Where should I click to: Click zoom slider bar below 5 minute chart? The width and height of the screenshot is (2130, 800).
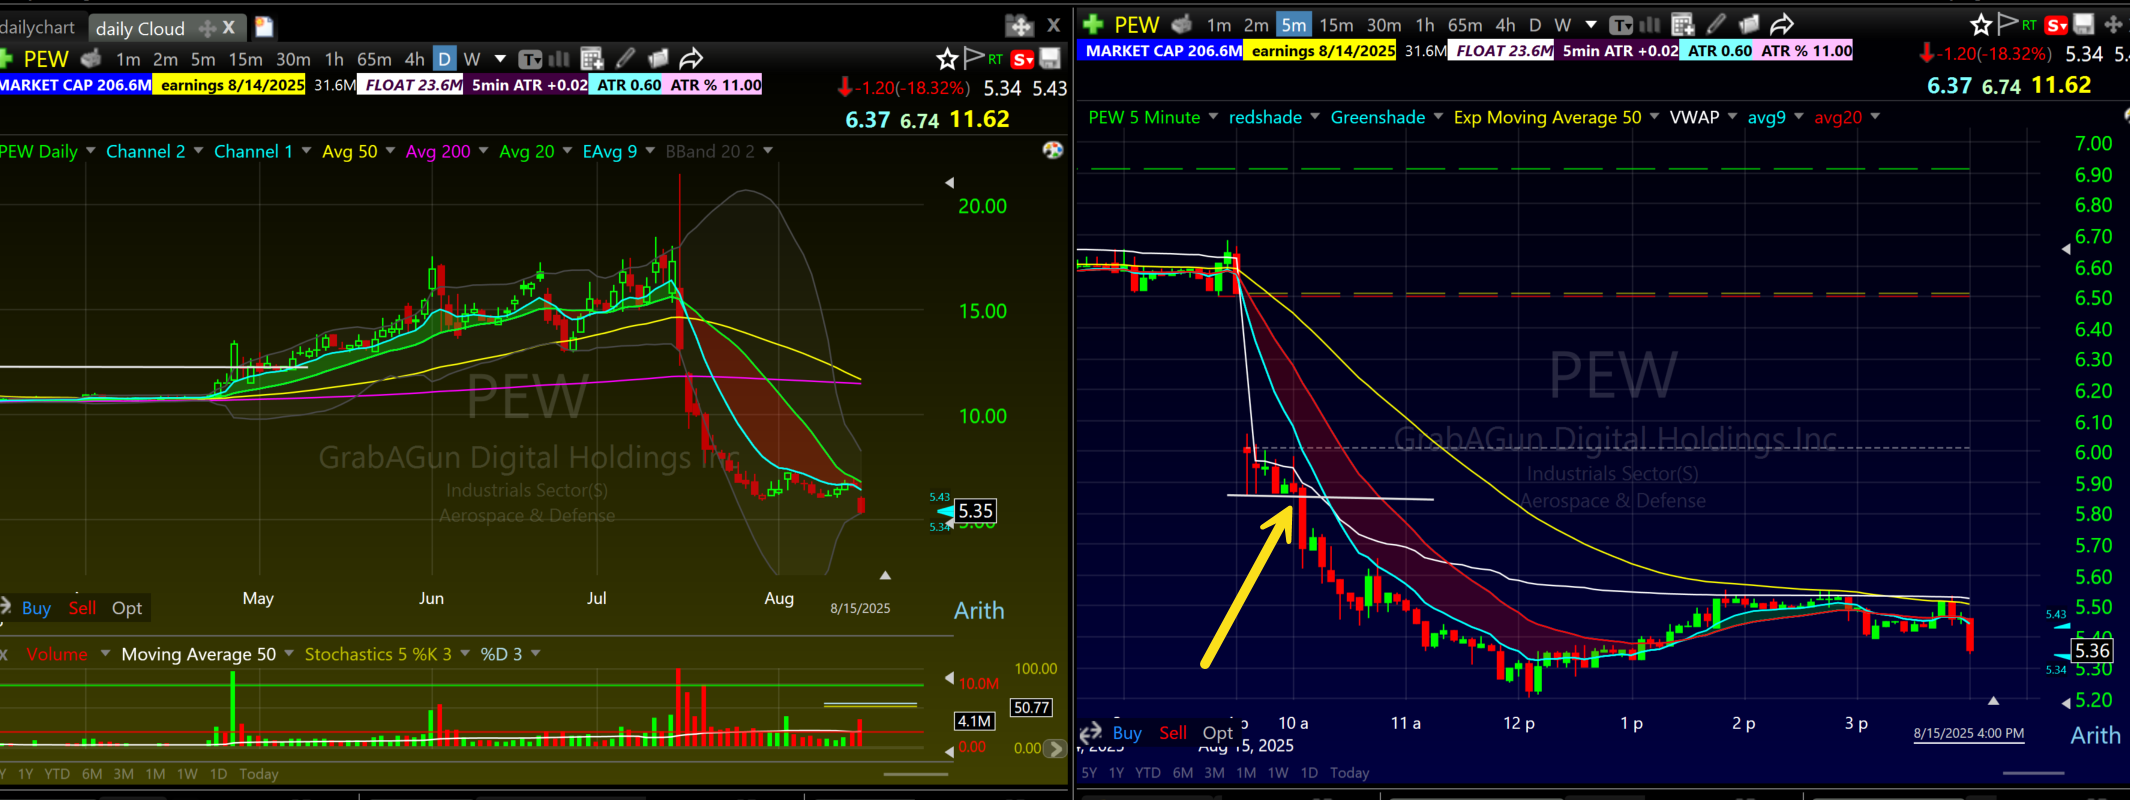point(2034,772)
